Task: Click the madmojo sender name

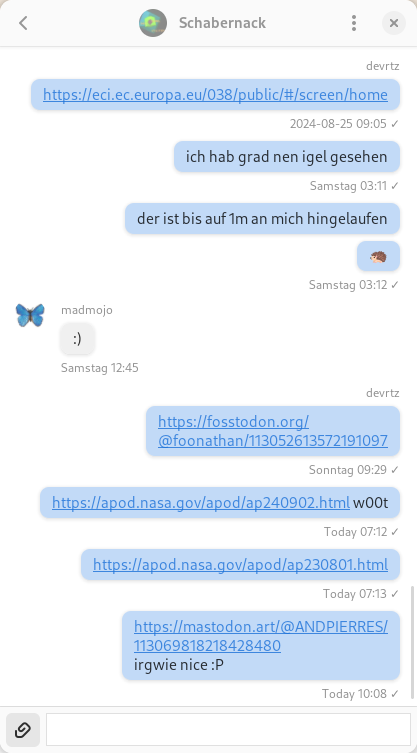Action: click(x=87, y=310)
